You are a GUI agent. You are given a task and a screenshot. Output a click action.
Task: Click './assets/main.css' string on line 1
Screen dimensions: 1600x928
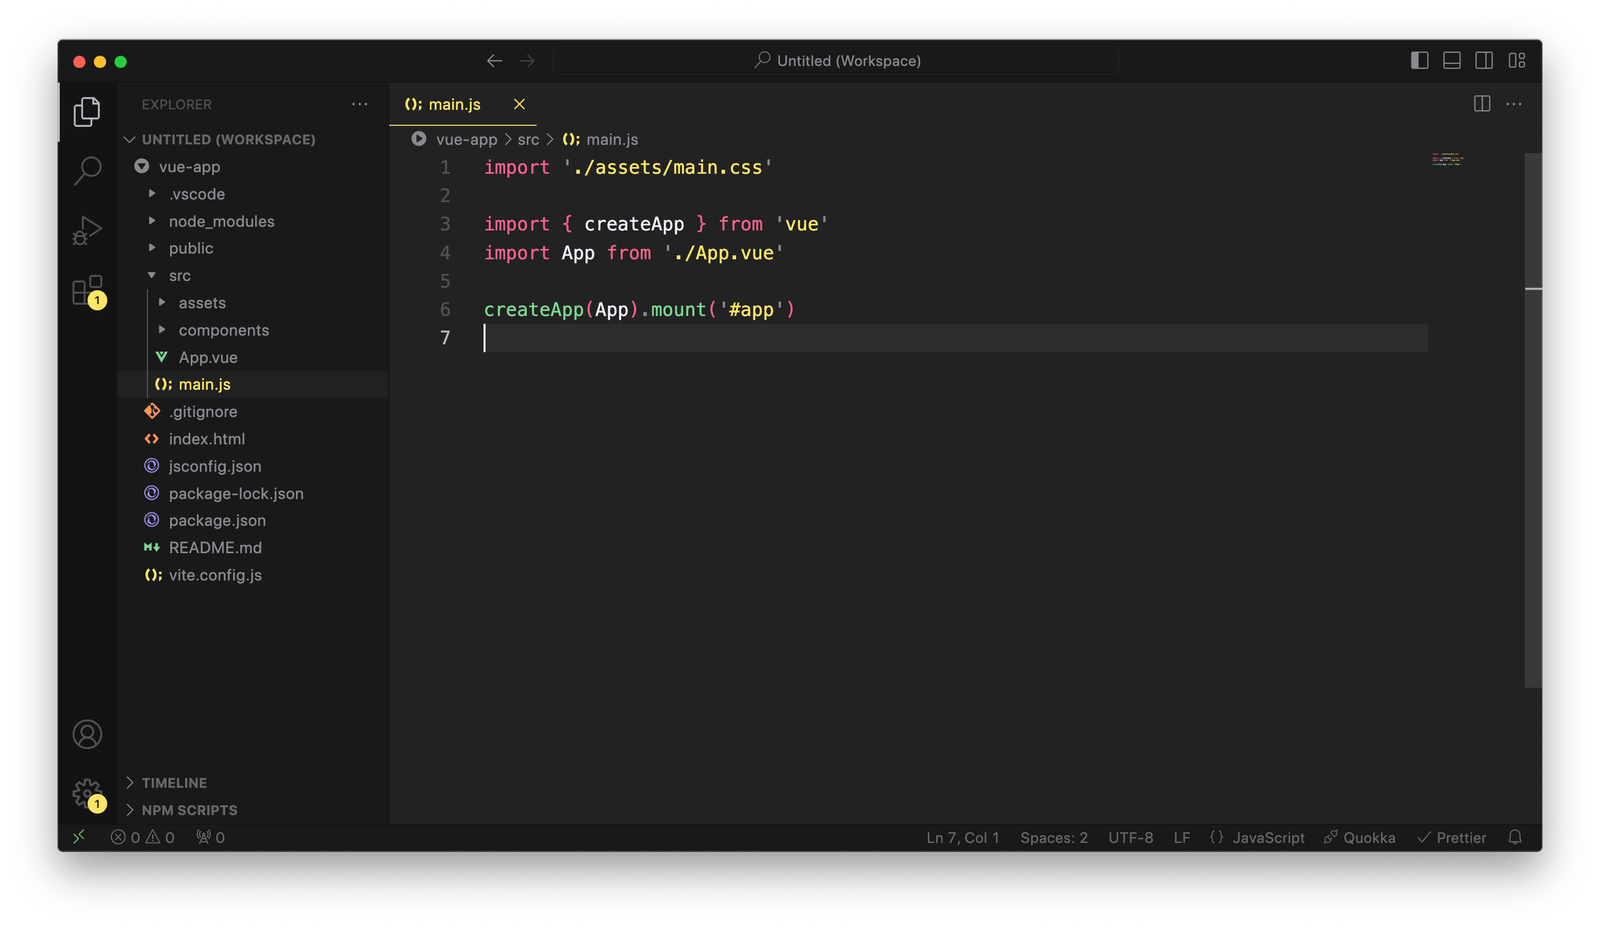668,168
